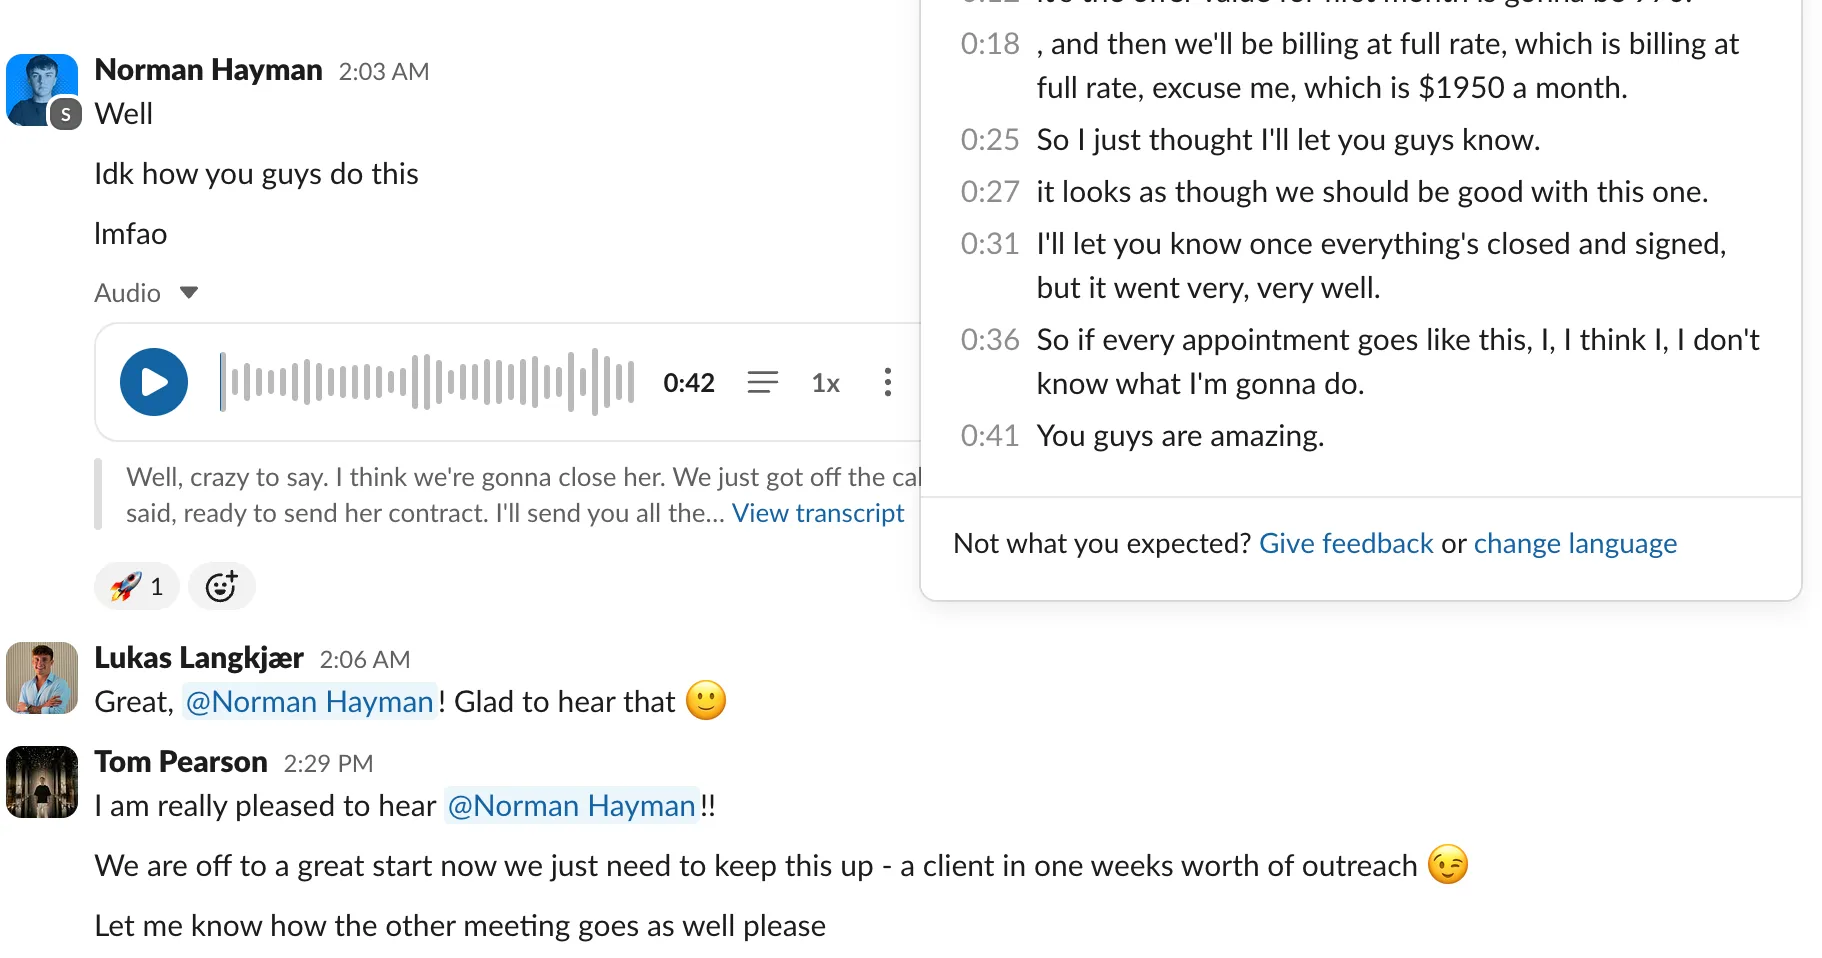This screenshot has width=1822, height=958.
Task: Add a new emoji reaction
Action: point(221,586)
